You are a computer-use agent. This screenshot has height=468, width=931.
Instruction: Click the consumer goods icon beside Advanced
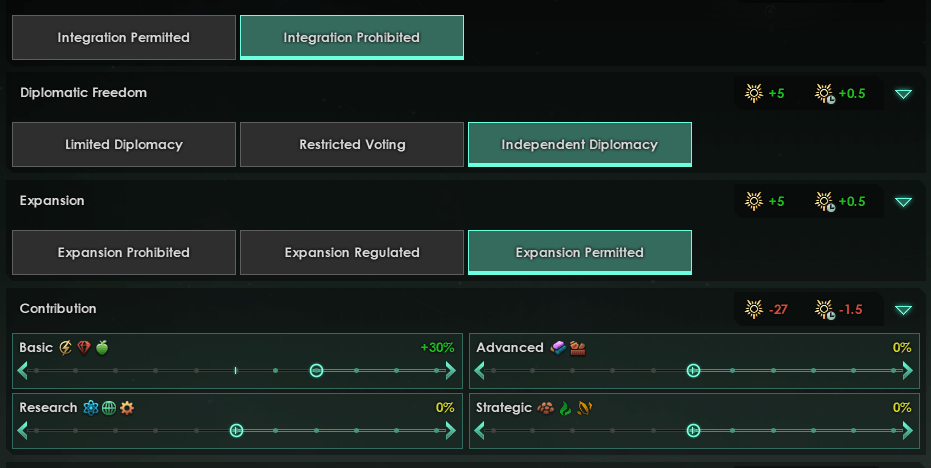click(x=578, y=348)
